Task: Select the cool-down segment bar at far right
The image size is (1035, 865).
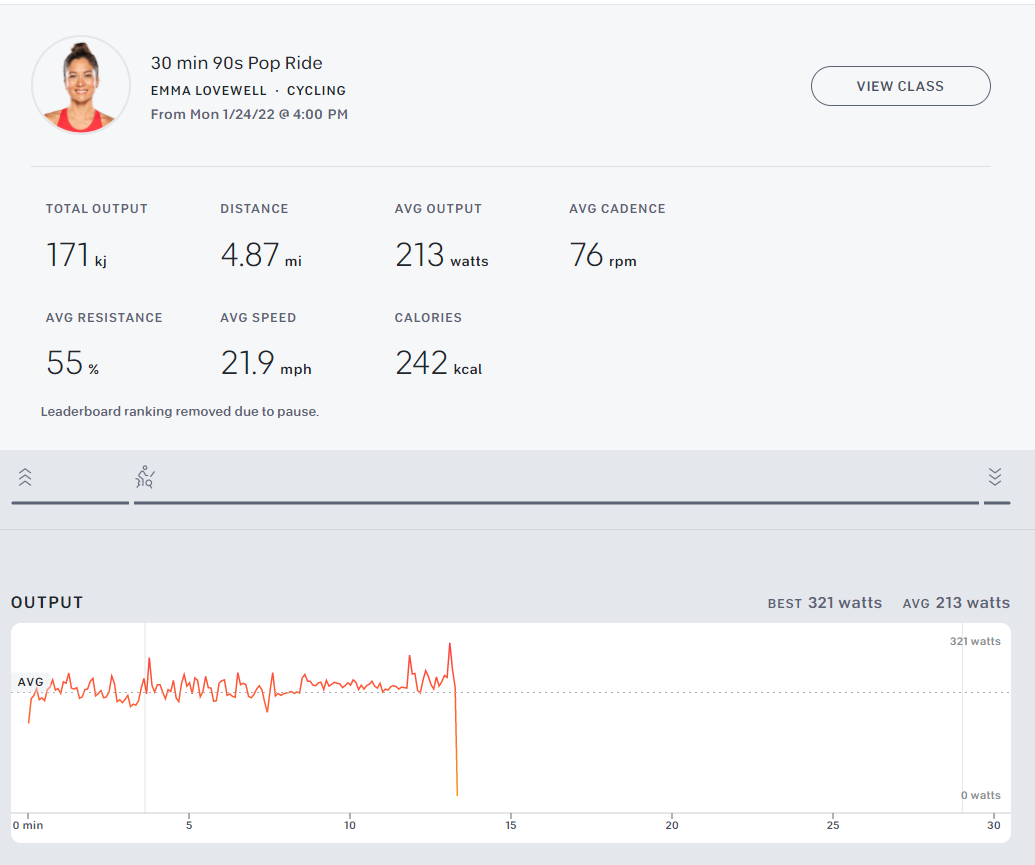Action: tap(996, 502)
